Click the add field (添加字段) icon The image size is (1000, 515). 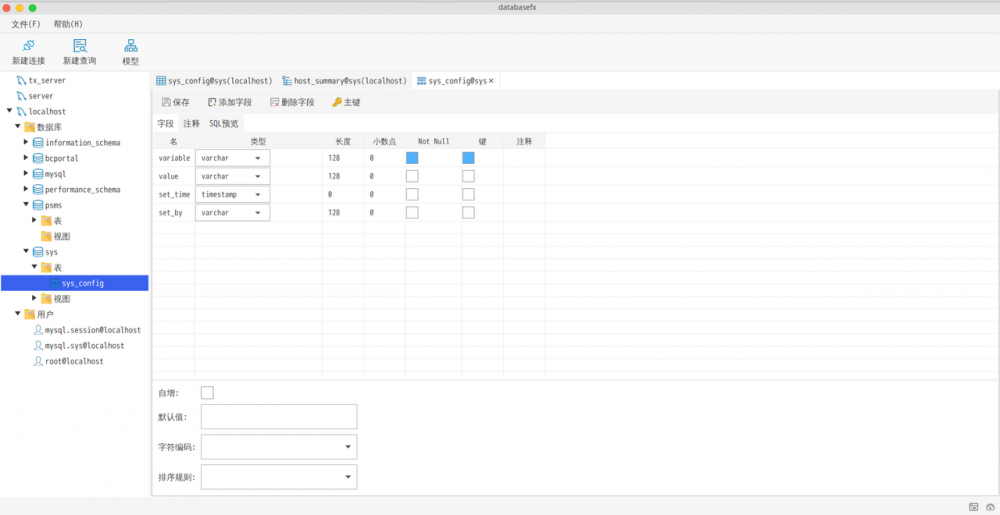pyautogui.click(x=212, y=102)
